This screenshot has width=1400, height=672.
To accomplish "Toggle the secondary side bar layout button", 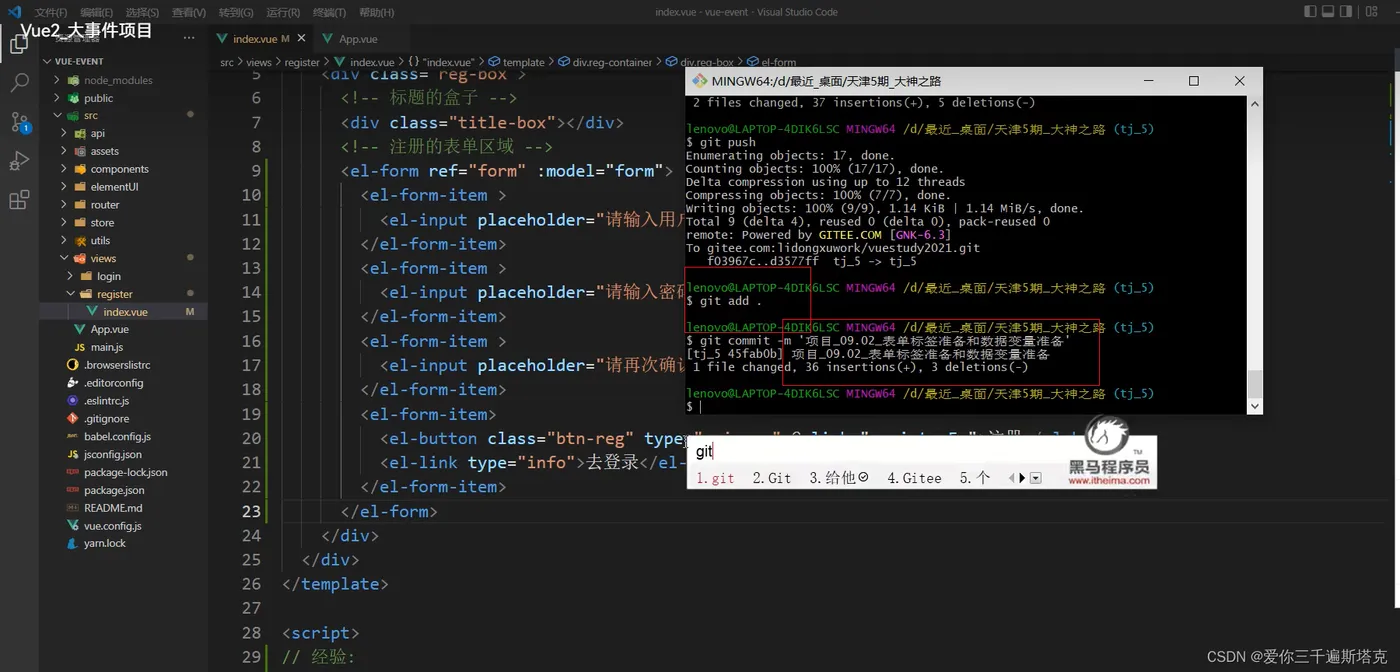I will (1346, 12).
